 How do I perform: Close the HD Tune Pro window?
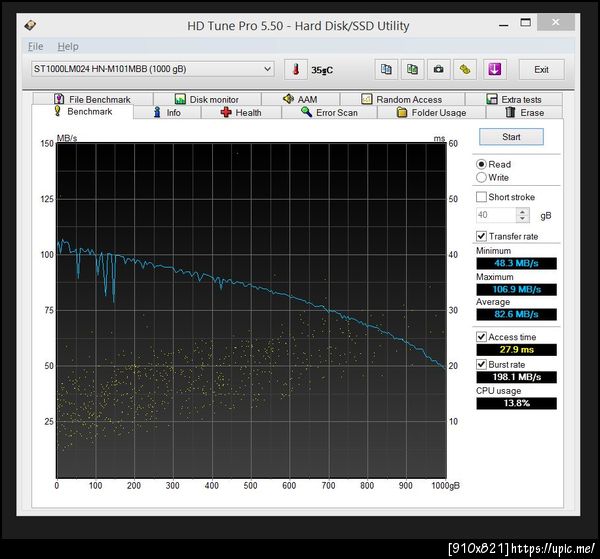pos(556,22)
